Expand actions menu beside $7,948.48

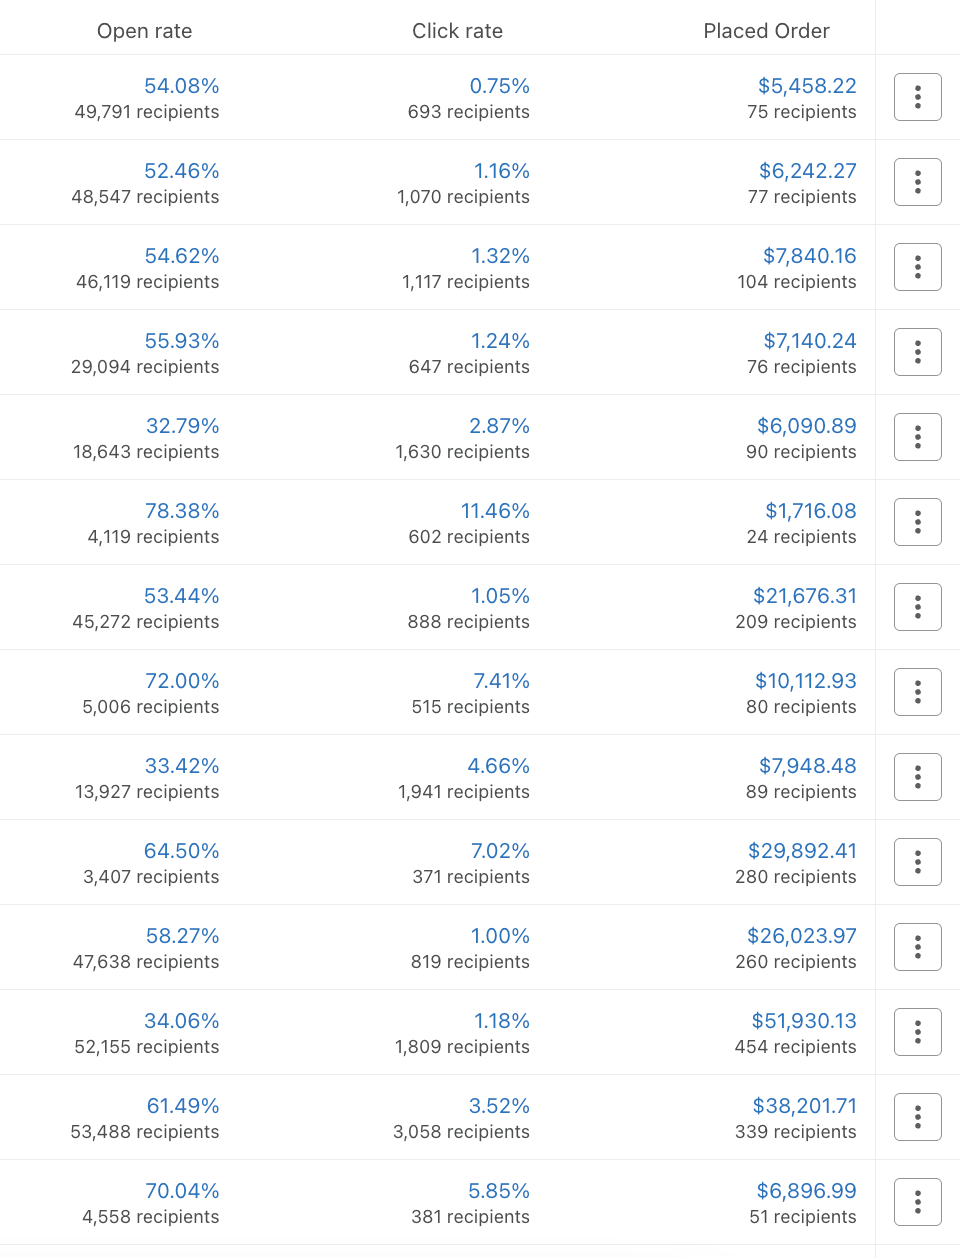[x=917, y=777]
